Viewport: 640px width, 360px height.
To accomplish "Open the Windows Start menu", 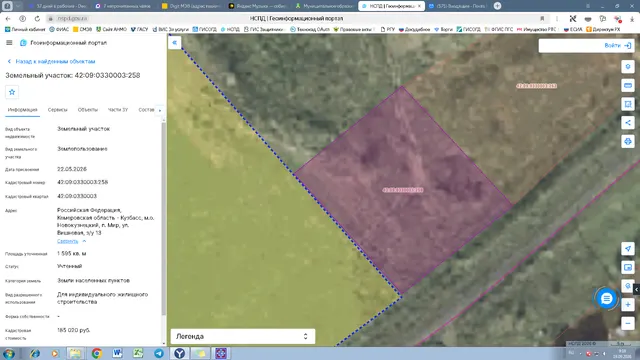I will coord(9,353).
